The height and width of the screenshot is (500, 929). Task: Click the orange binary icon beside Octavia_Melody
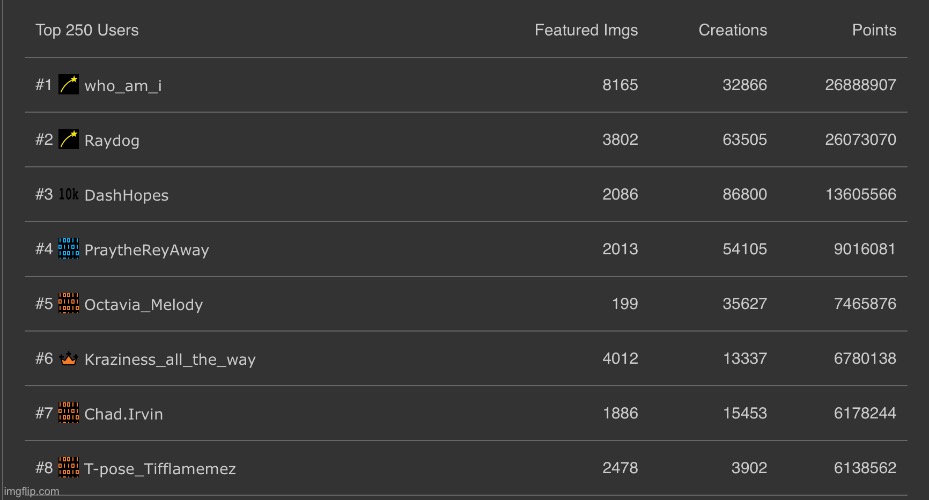click(x=69, y=303)
